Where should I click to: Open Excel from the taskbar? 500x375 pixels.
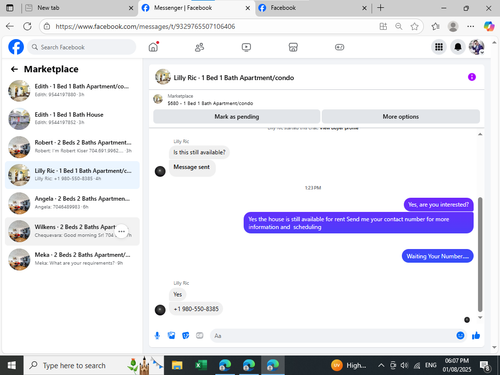pos(201,365)
